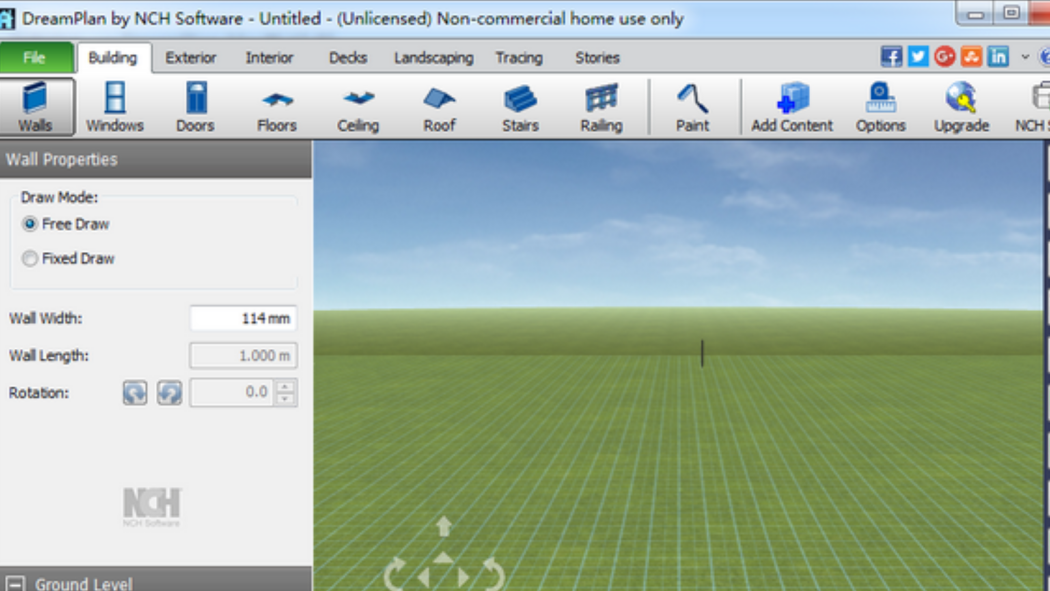Image resolution: width=1050 pixels, height=591 pixels.
Task: Click the Google Plus share icon
Action: point(945,57)
